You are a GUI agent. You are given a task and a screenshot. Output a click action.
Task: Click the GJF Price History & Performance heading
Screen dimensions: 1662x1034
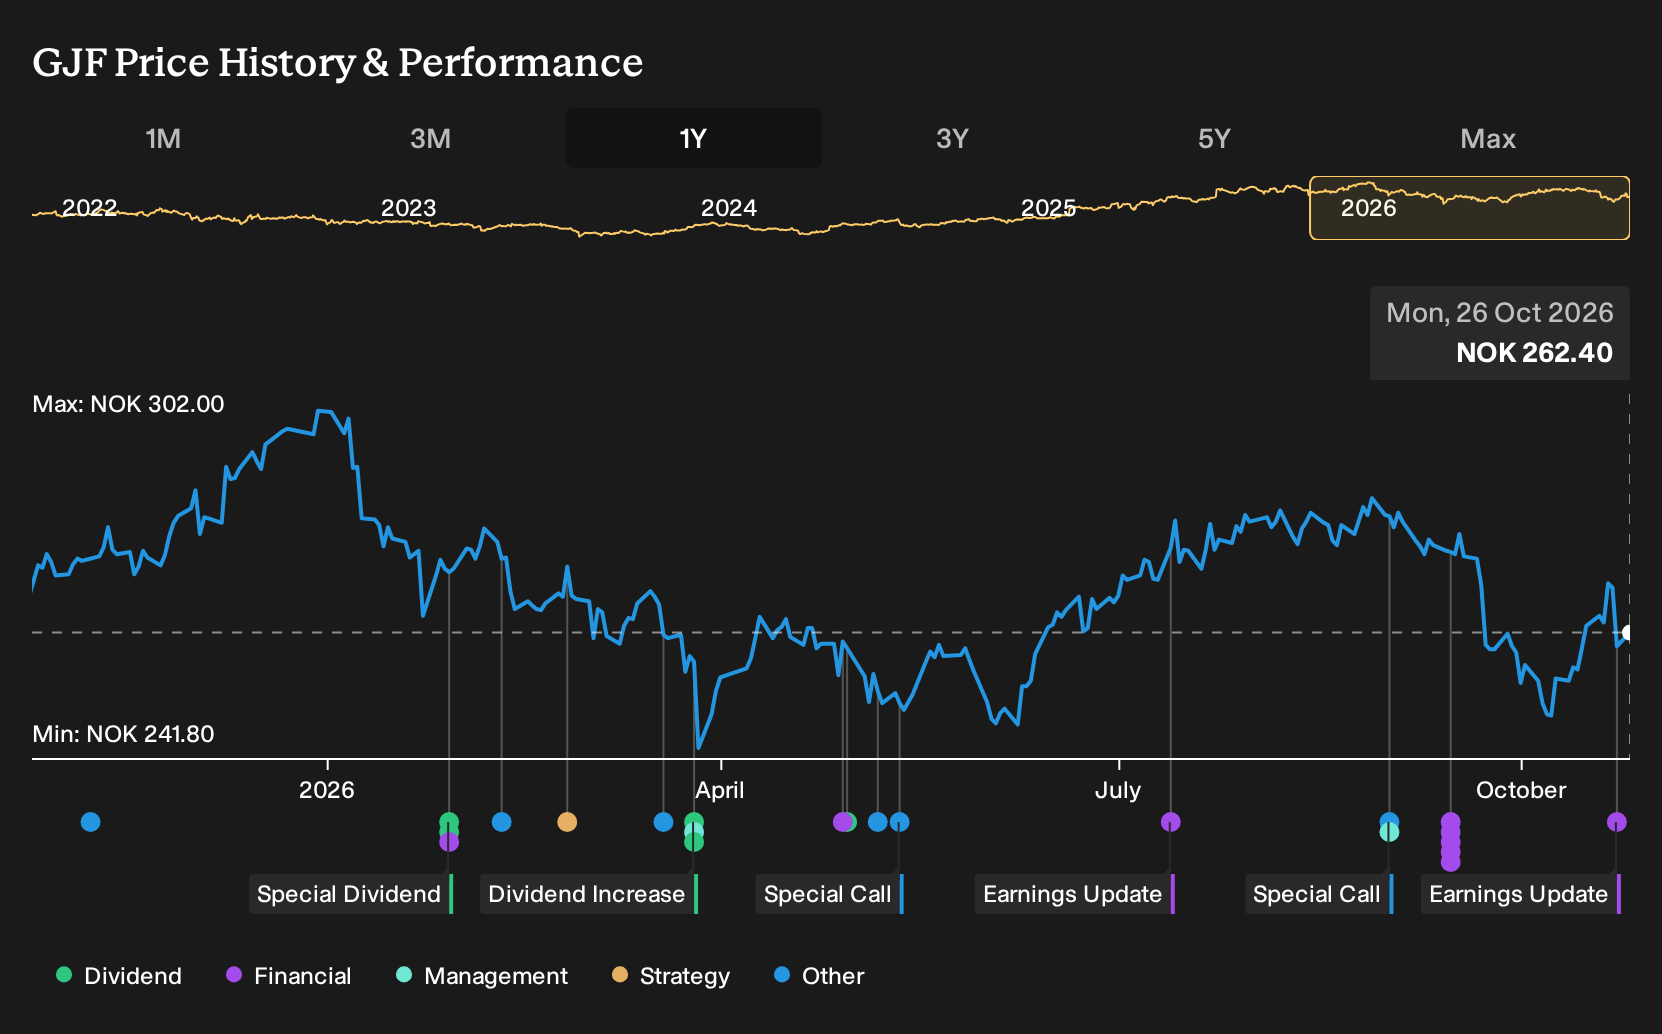pos(338,62)
